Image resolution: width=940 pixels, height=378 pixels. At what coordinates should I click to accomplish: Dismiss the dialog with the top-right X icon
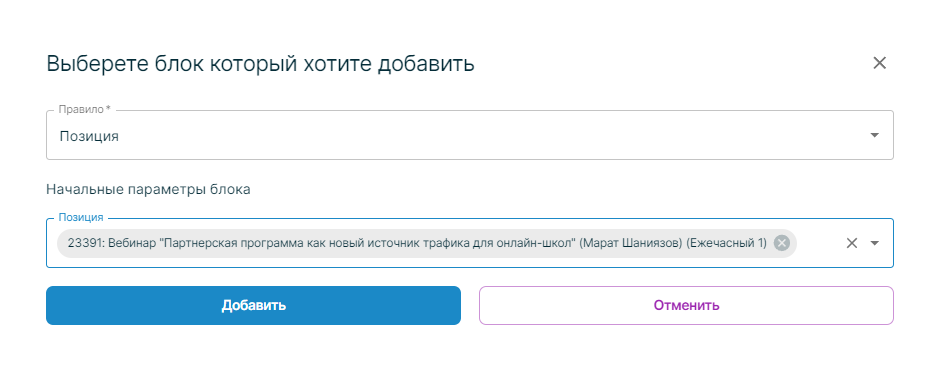click(x=879, y=63)
